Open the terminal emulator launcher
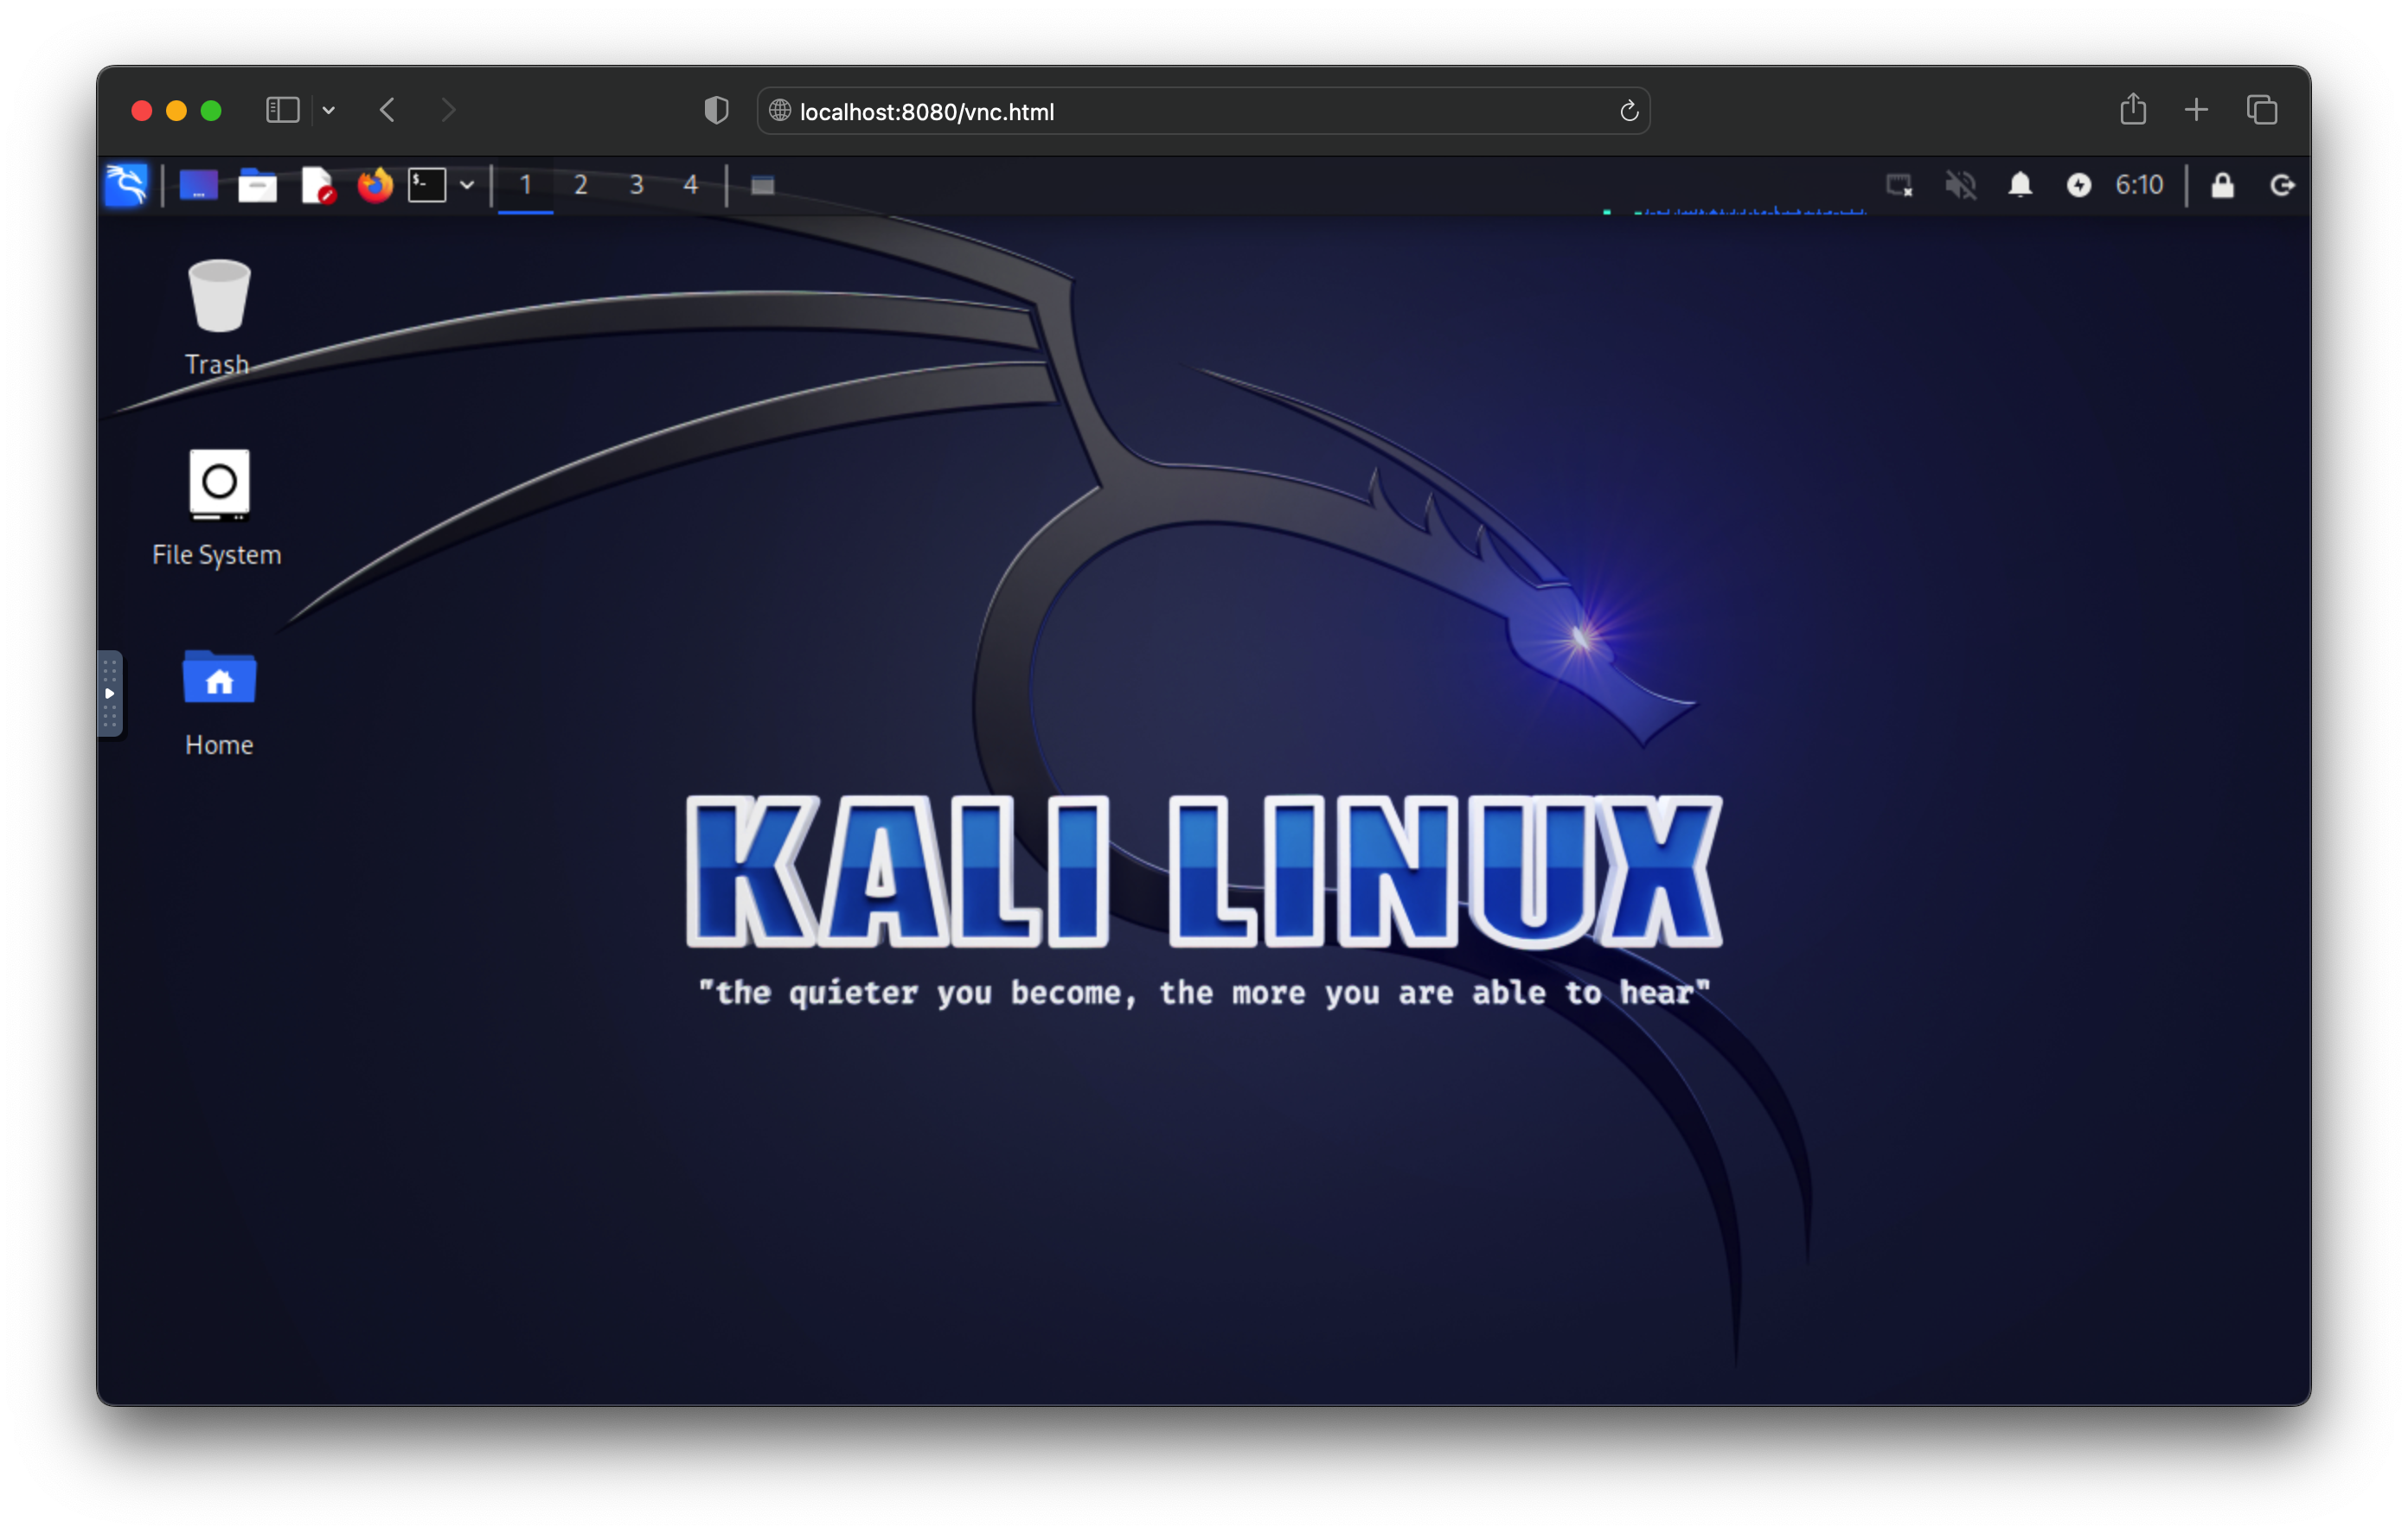The width and height of the screenshot is (2408, 1534). [x=427, y=185]
